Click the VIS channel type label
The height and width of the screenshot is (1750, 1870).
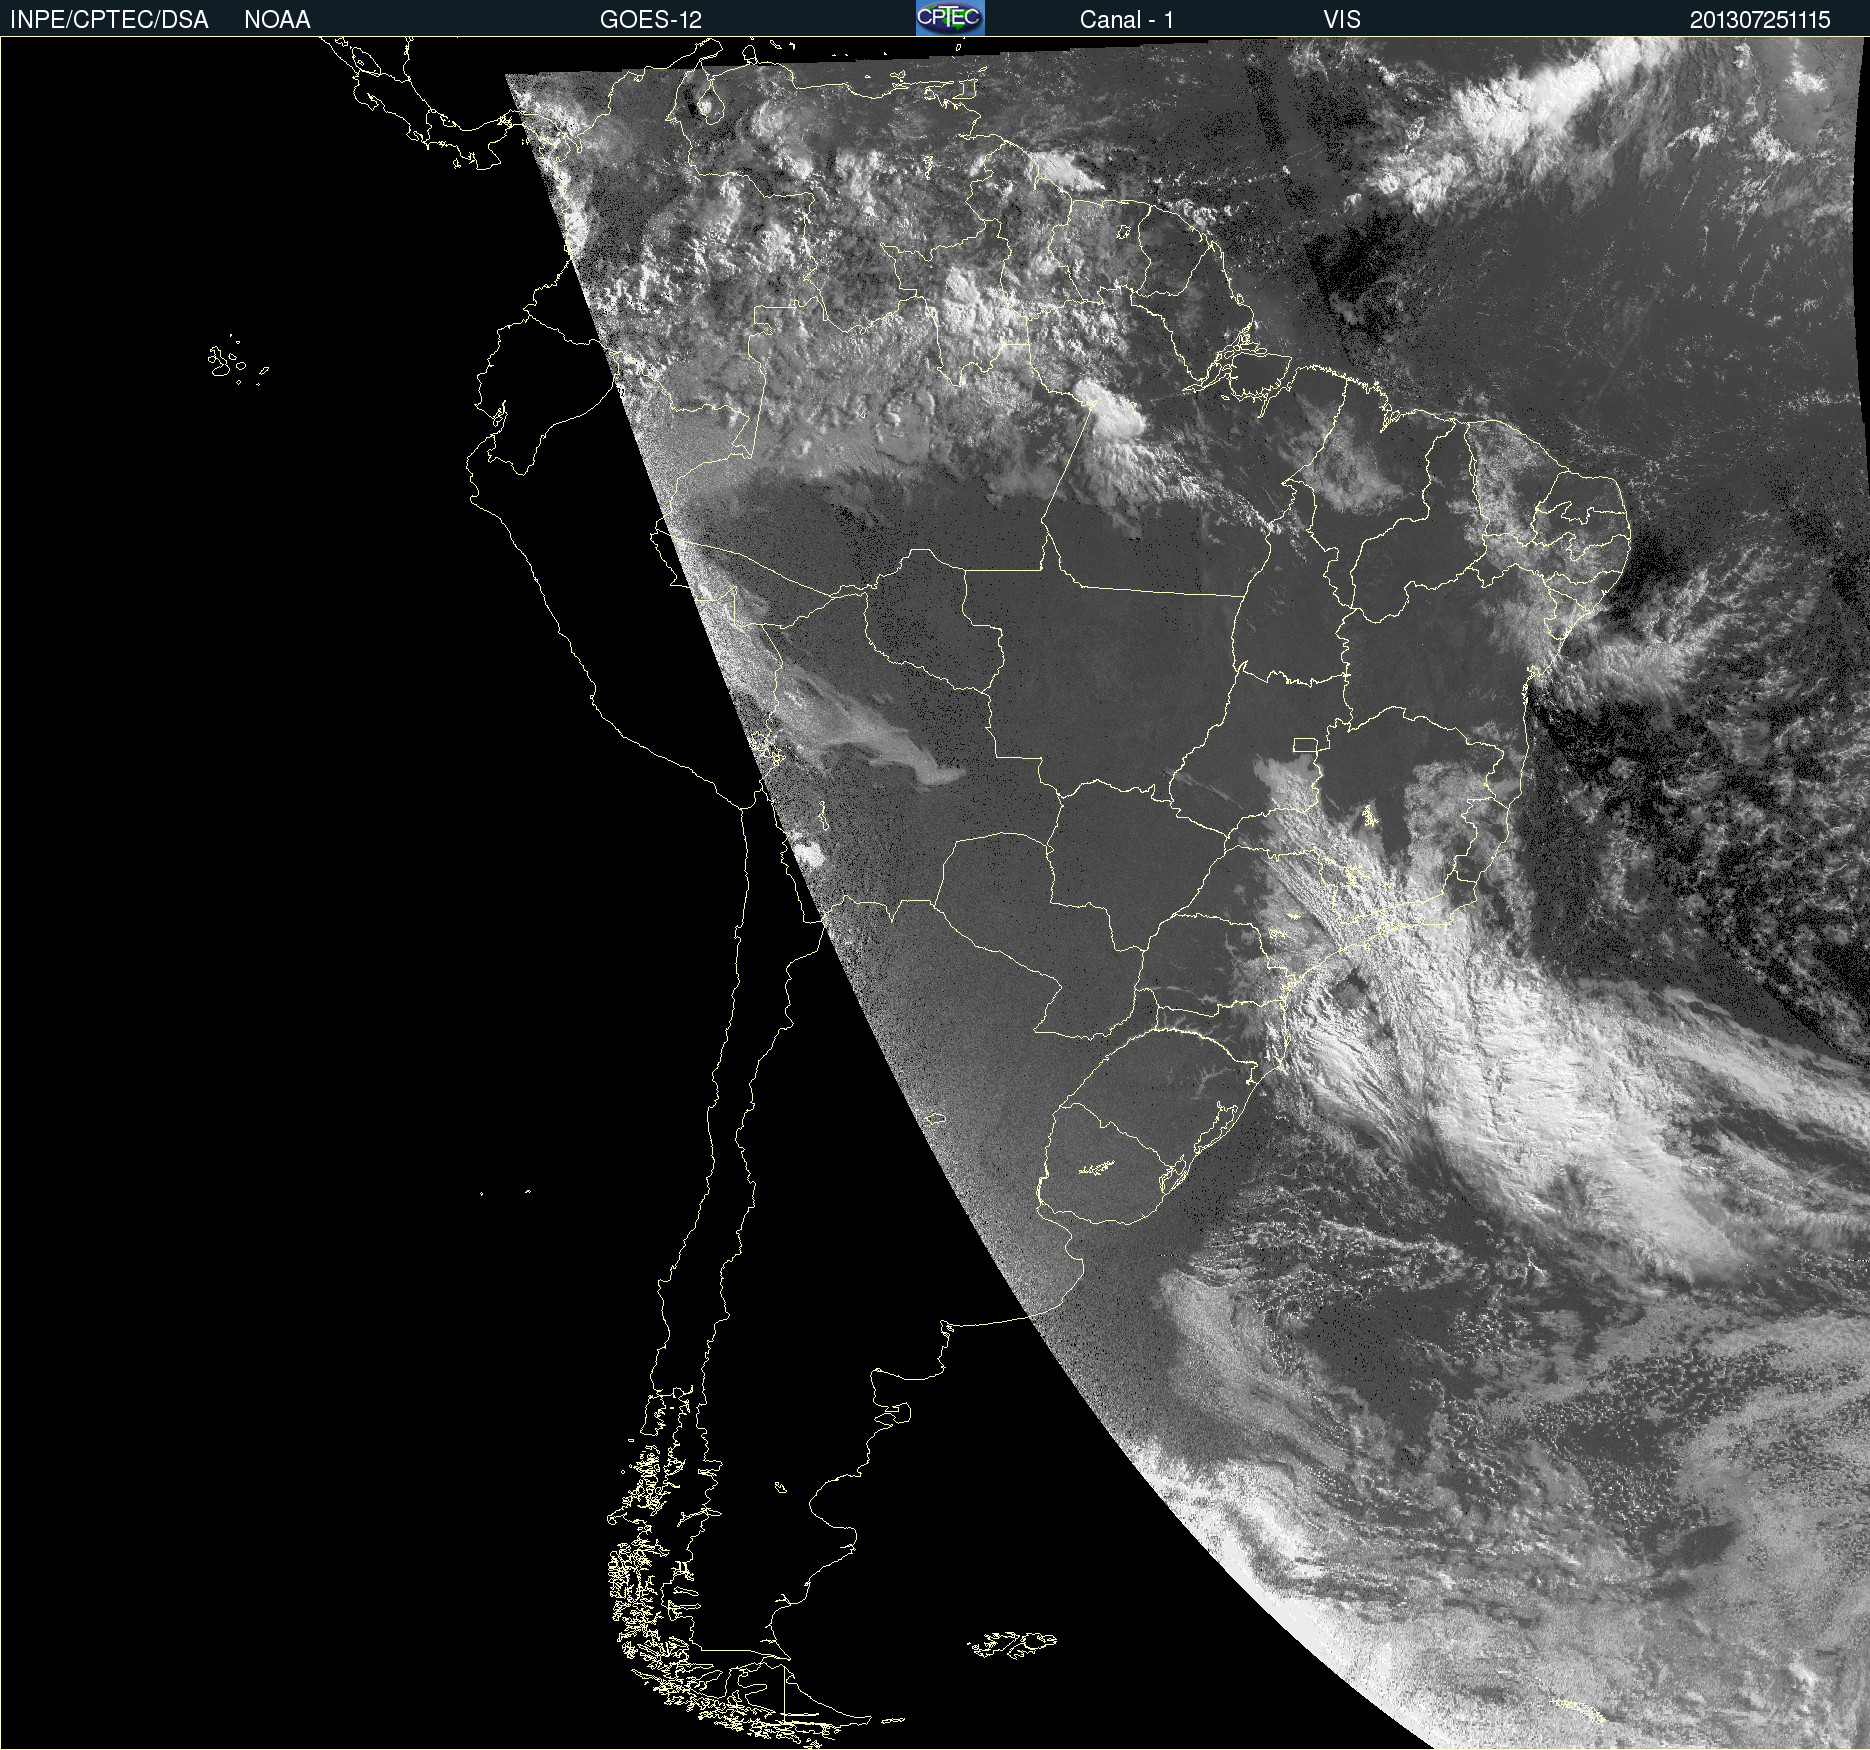[1342, 20]
